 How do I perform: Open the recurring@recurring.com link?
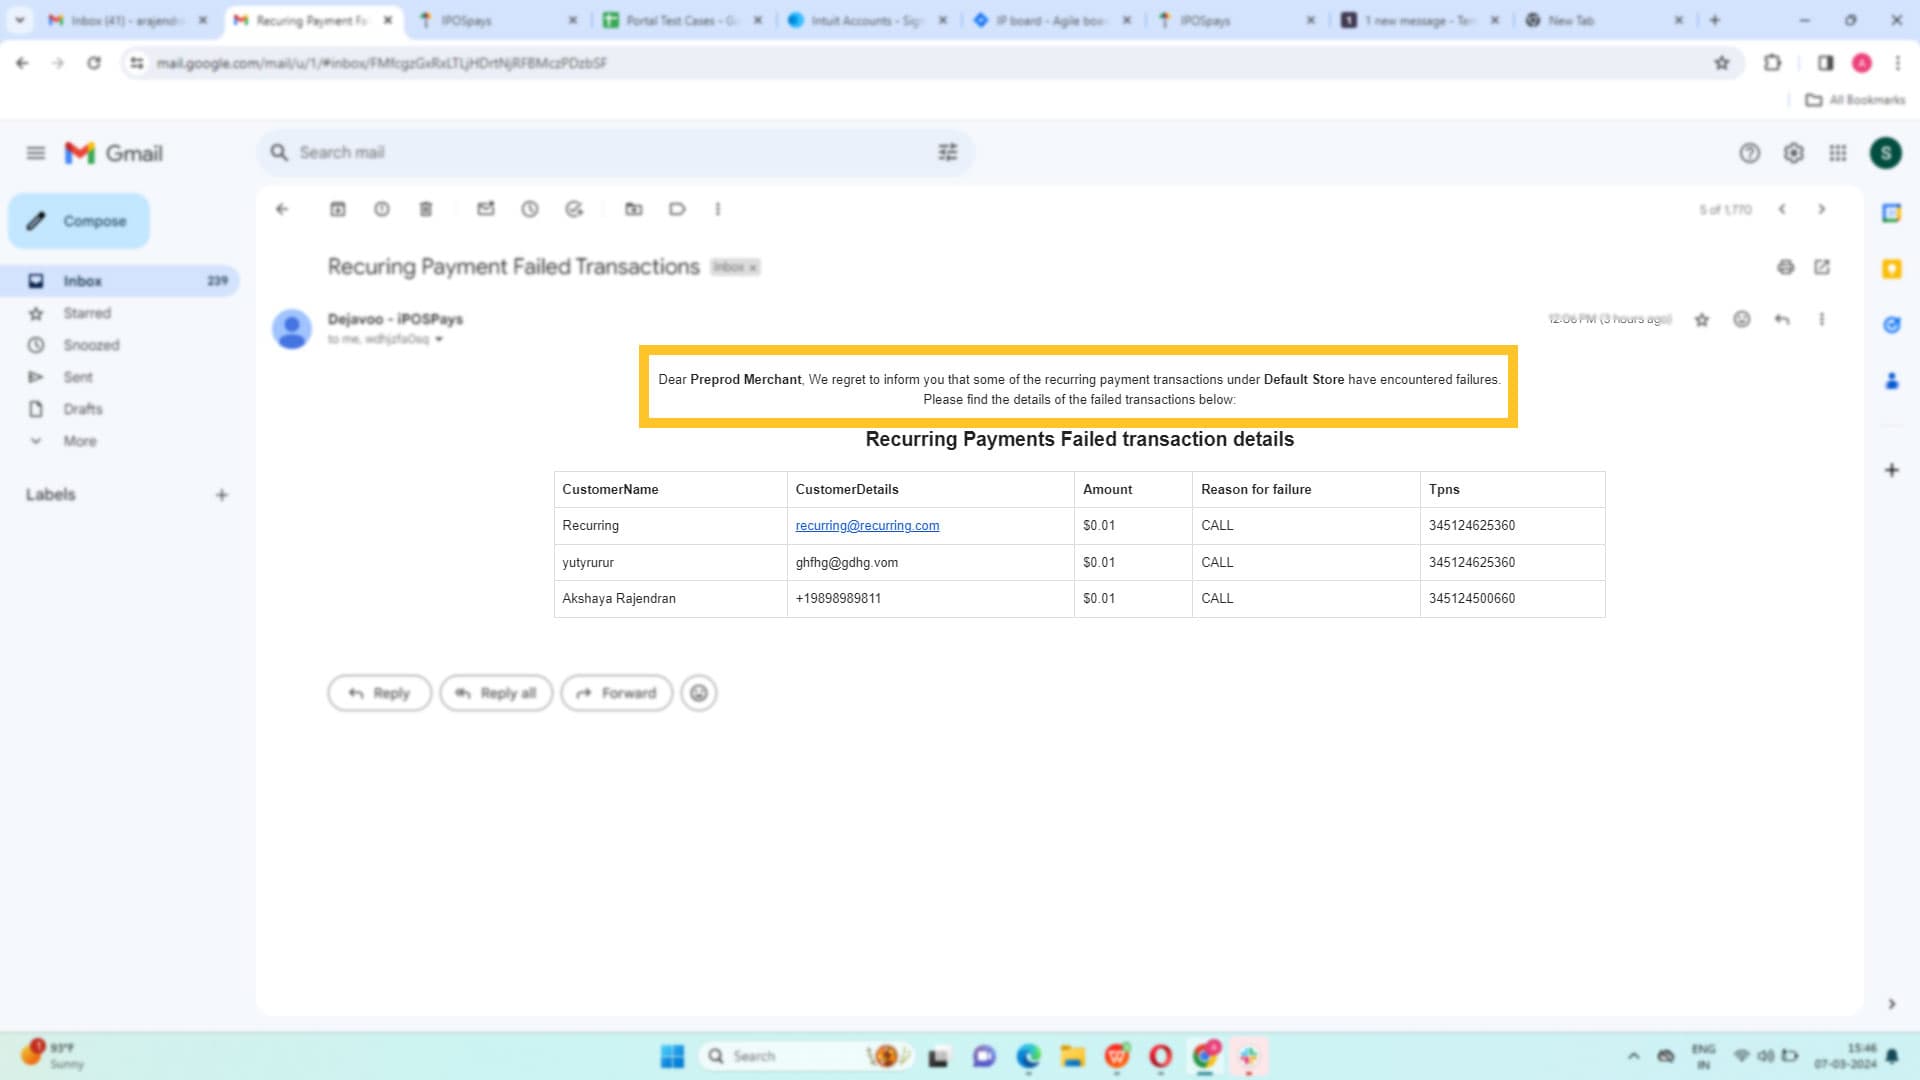(867, 526)
